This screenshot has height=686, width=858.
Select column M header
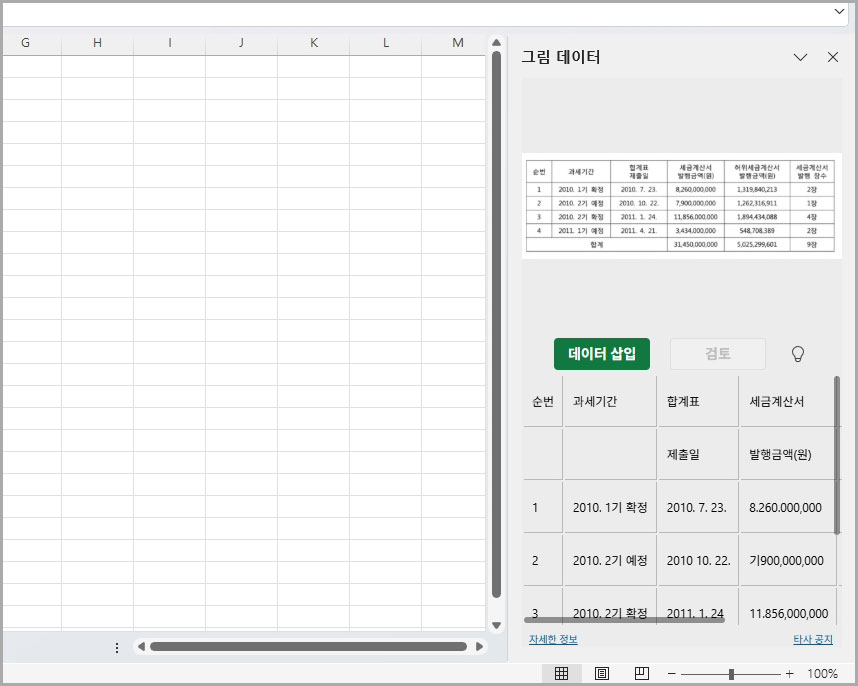[458, 43]
